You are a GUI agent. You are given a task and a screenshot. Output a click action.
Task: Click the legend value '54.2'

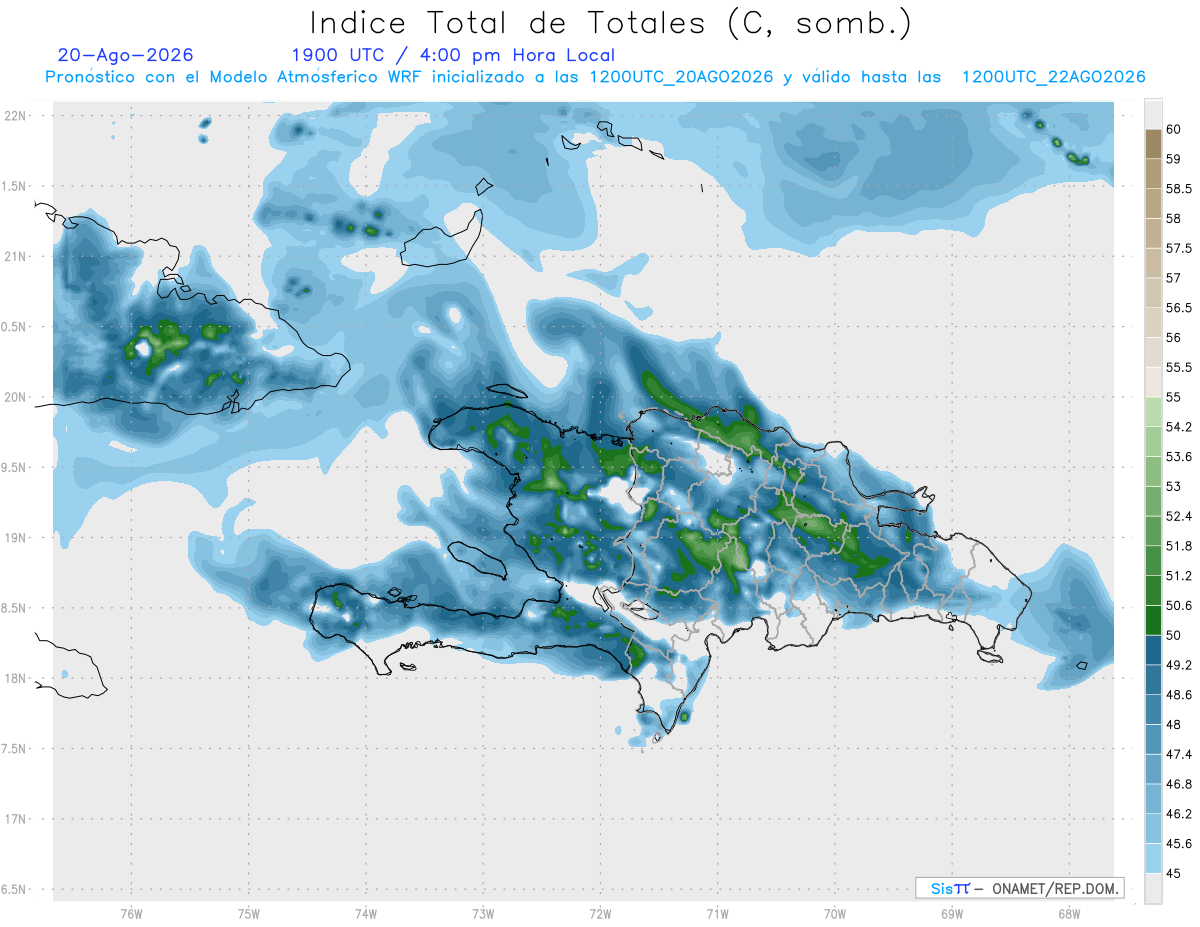pyautogui.click(x=1178, y=427)
